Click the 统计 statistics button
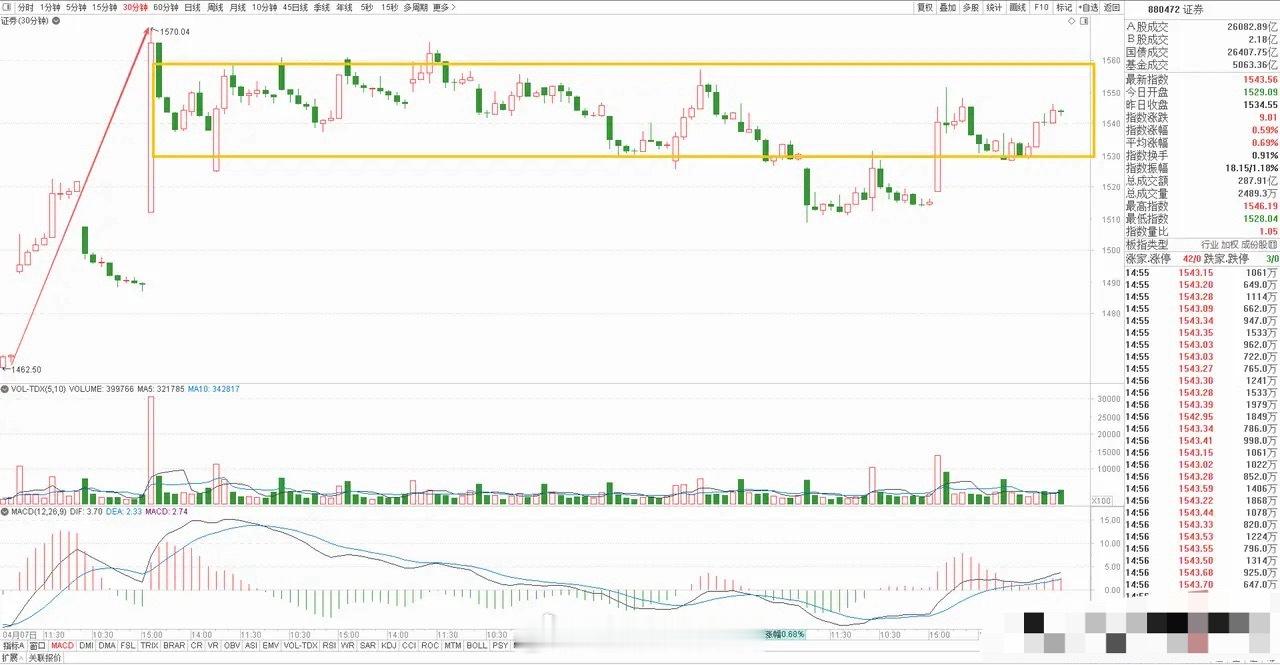 (994, 7)
